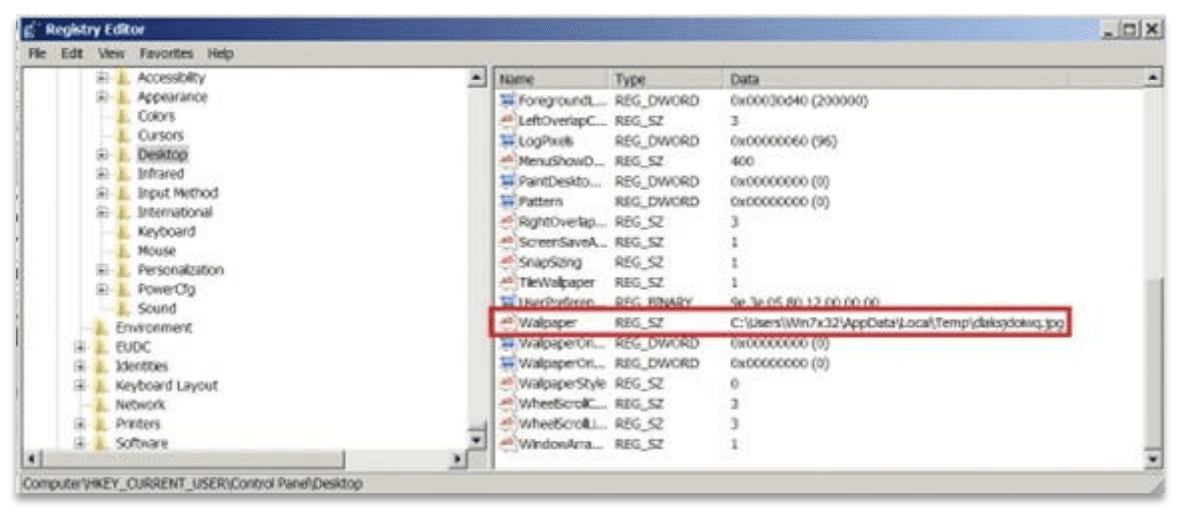Screen dimensions: 1179x512
Task: Click the tree pane horizontal scroll-right arrow
Action: (x=459, y=458)
